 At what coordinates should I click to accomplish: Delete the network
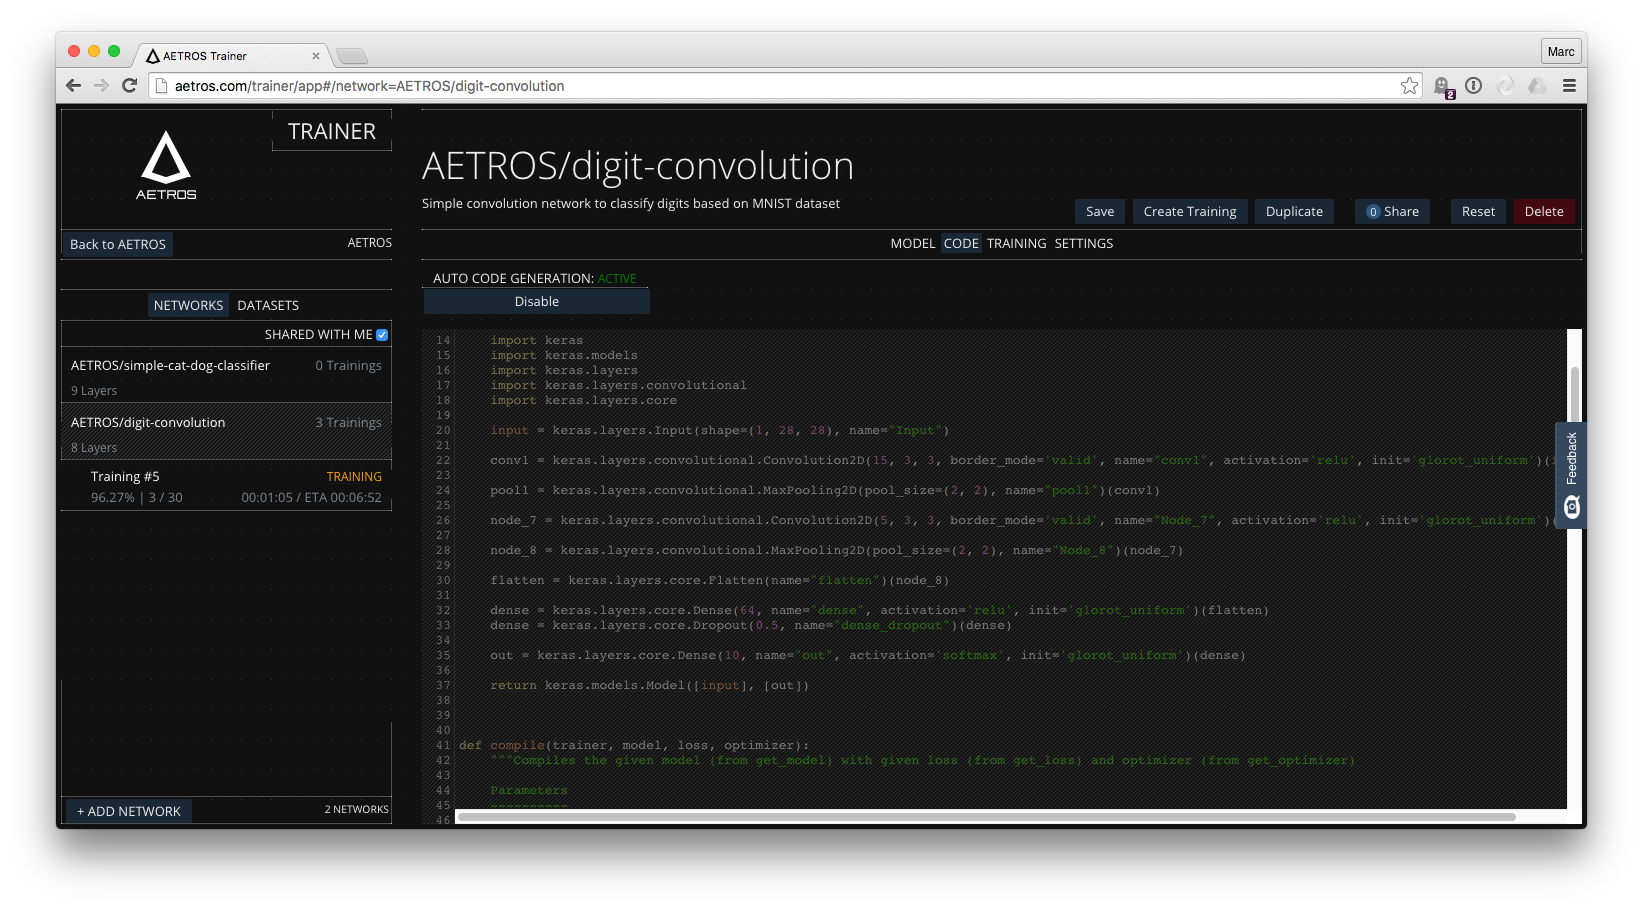[x=1544, y=211]
